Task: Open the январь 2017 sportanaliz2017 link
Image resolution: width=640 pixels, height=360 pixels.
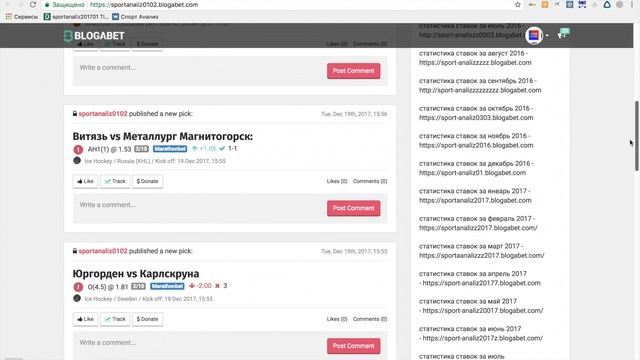Action: [475, 200]
